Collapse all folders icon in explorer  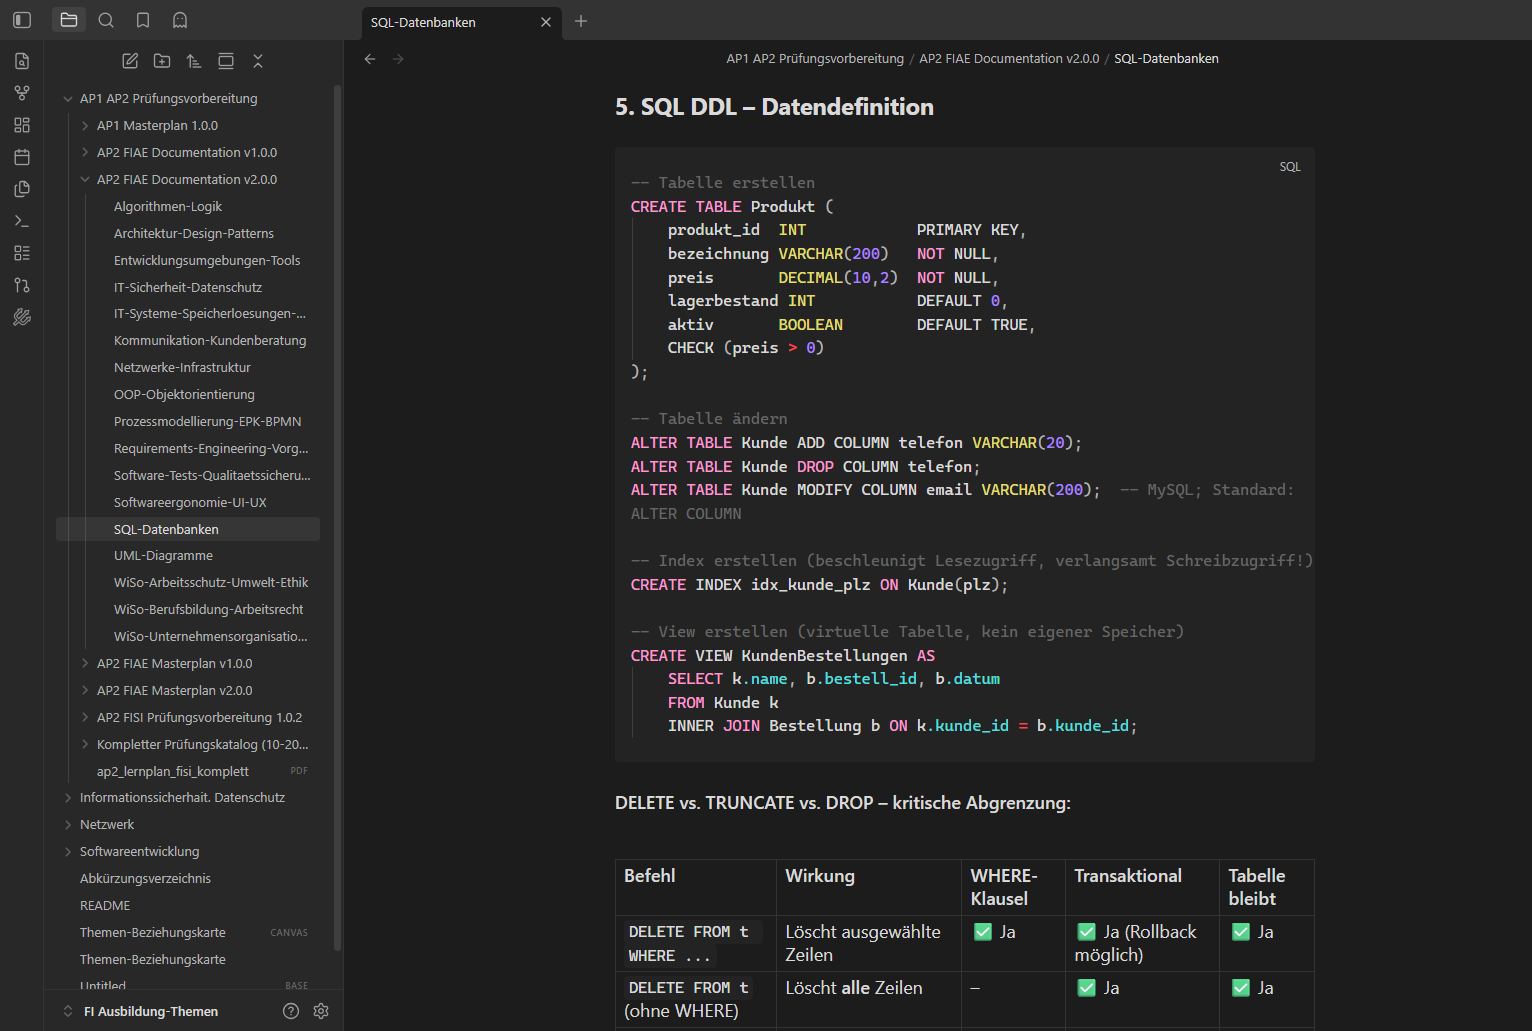coord(258,61)
